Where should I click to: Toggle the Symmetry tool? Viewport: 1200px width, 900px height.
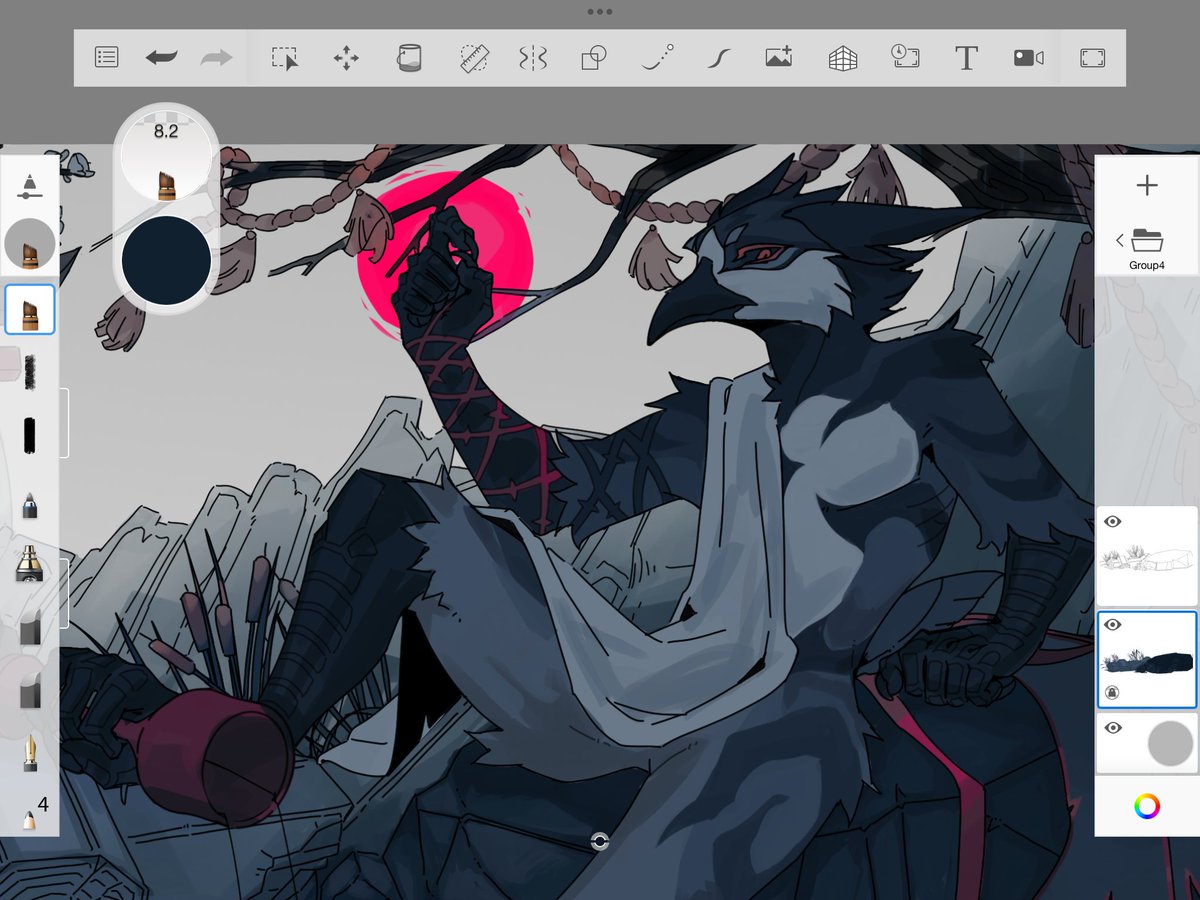[x=533, y=58]
